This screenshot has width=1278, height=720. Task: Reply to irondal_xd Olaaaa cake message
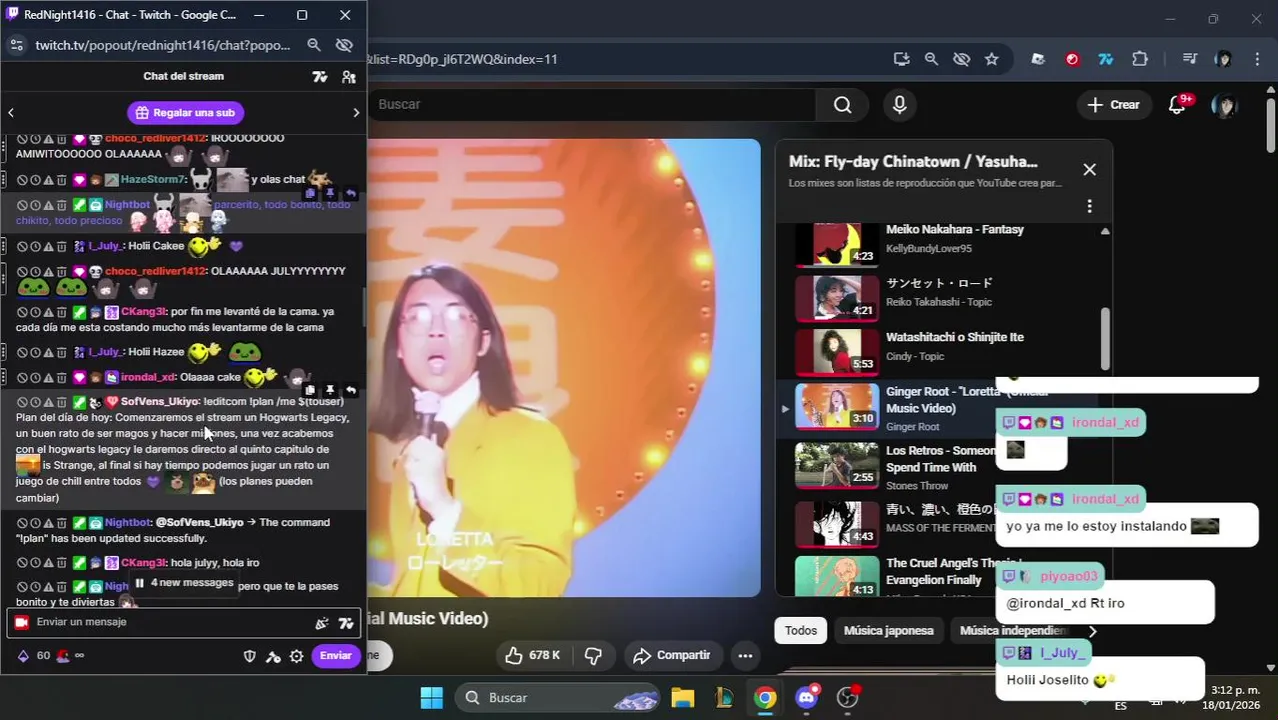tap(351, 390)
